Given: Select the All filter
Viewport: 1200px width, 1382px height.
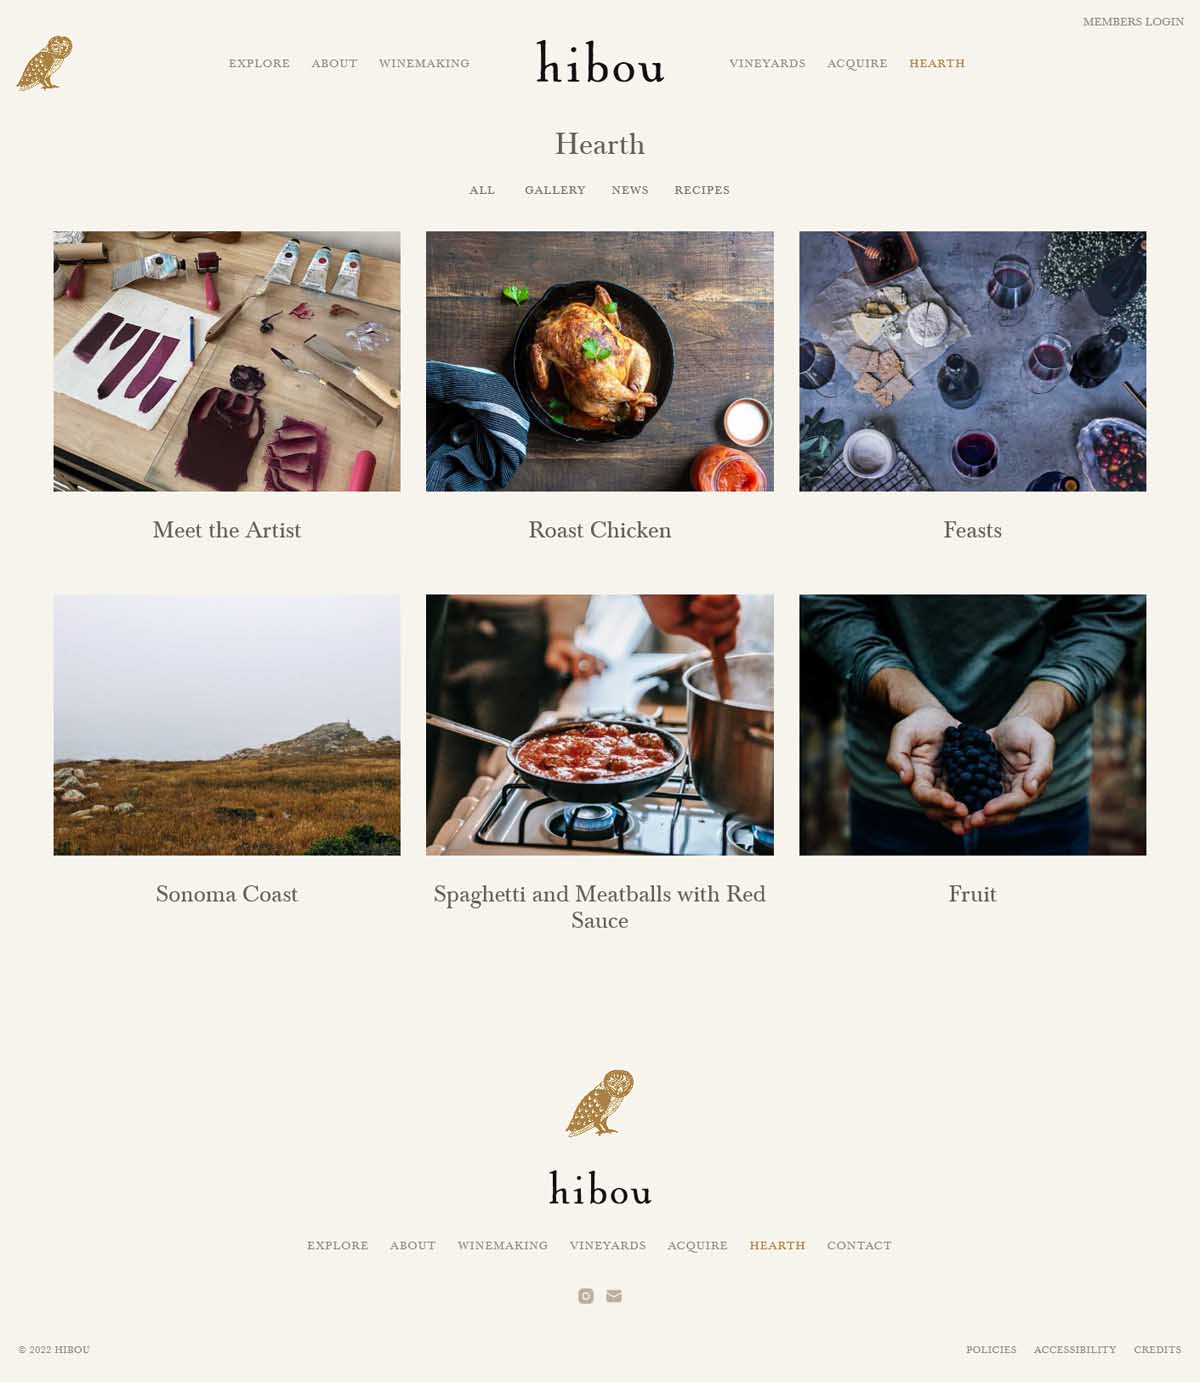Looking at the screenshot, I should (x=482, y=190).
